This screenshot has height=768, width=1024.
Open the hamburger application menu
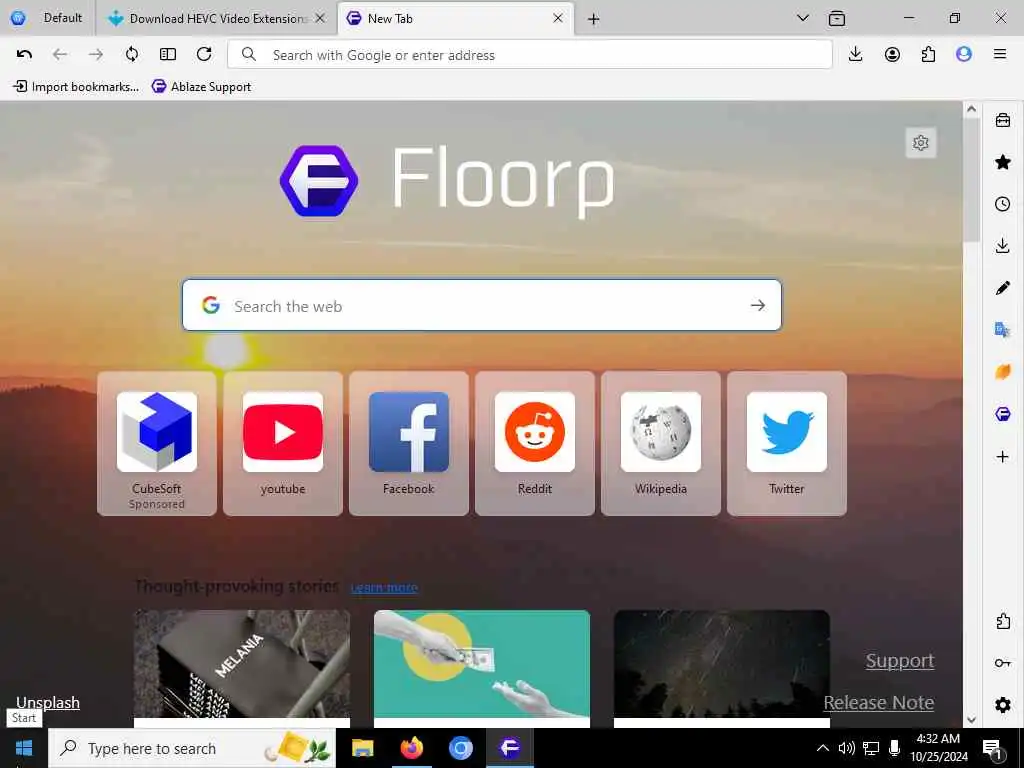coord(1000,55)
